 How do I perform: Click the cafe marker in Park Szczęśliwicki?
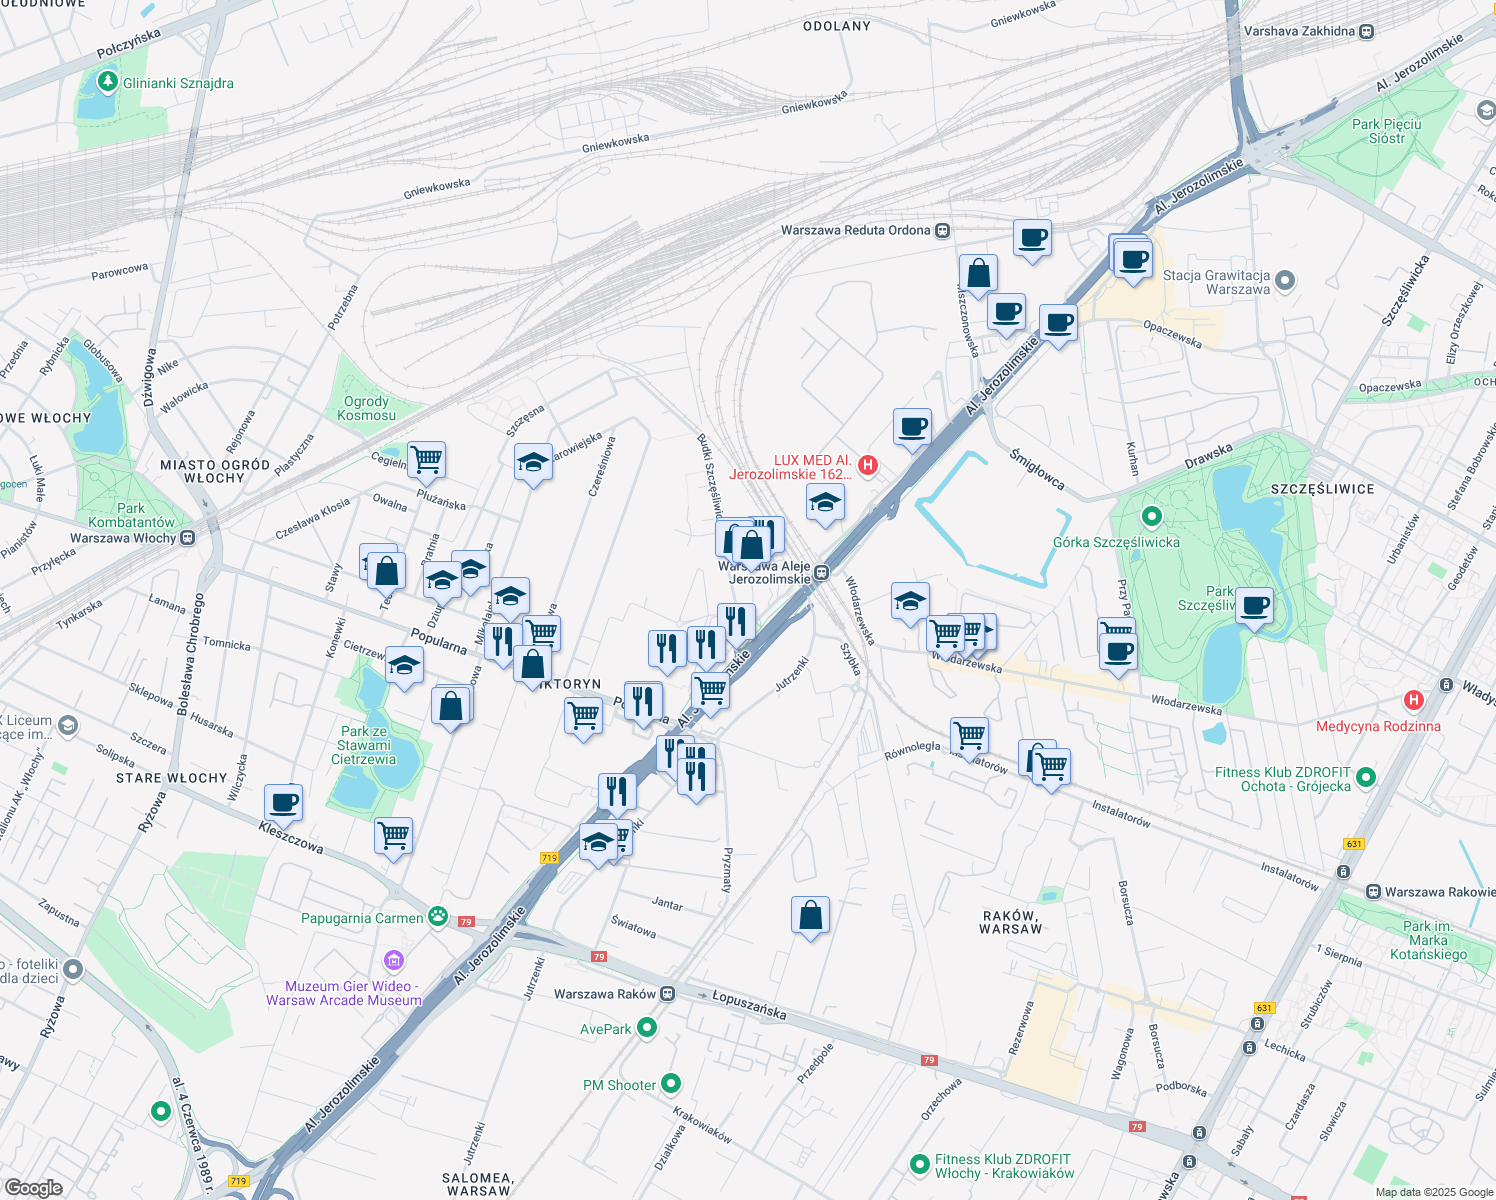(1254, 607)
